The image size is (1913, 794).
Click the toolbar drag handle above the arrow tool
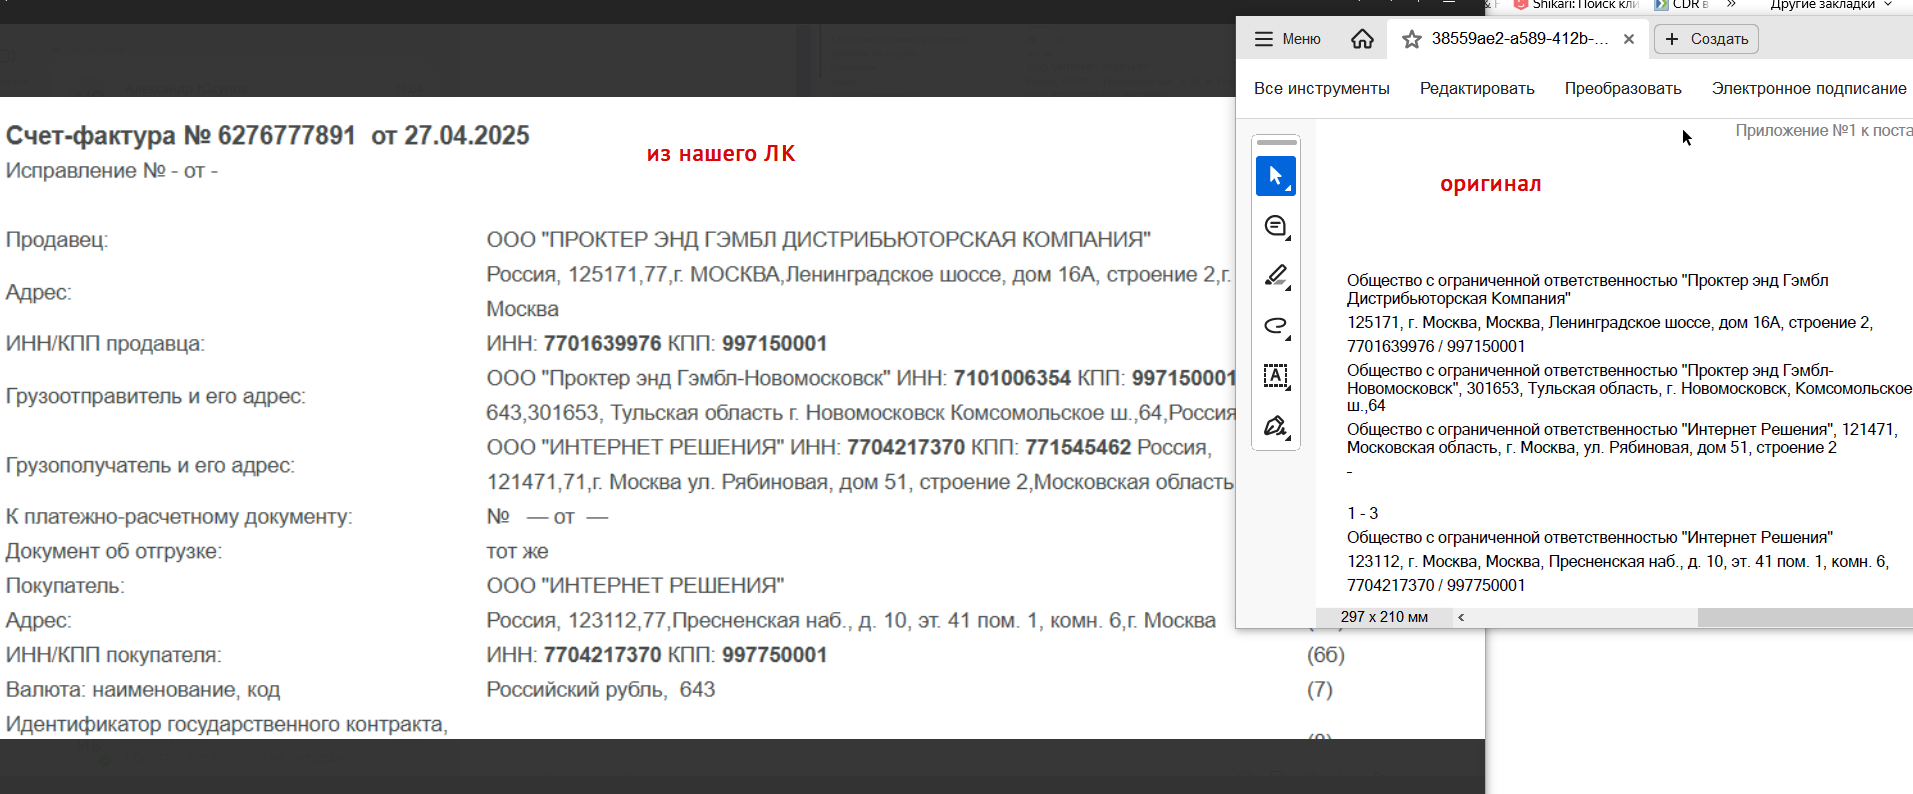click(1276, 143)
